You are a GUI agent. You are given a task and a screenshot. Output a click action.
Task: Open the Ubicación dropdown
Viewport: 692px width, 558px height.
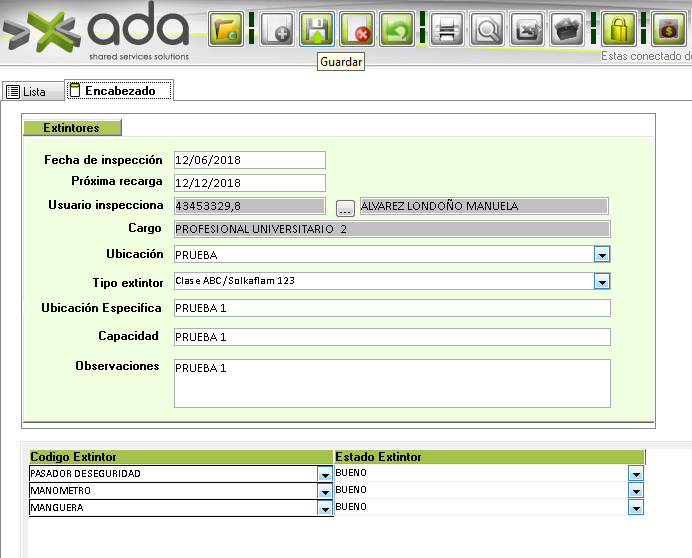tap(602, 255)
